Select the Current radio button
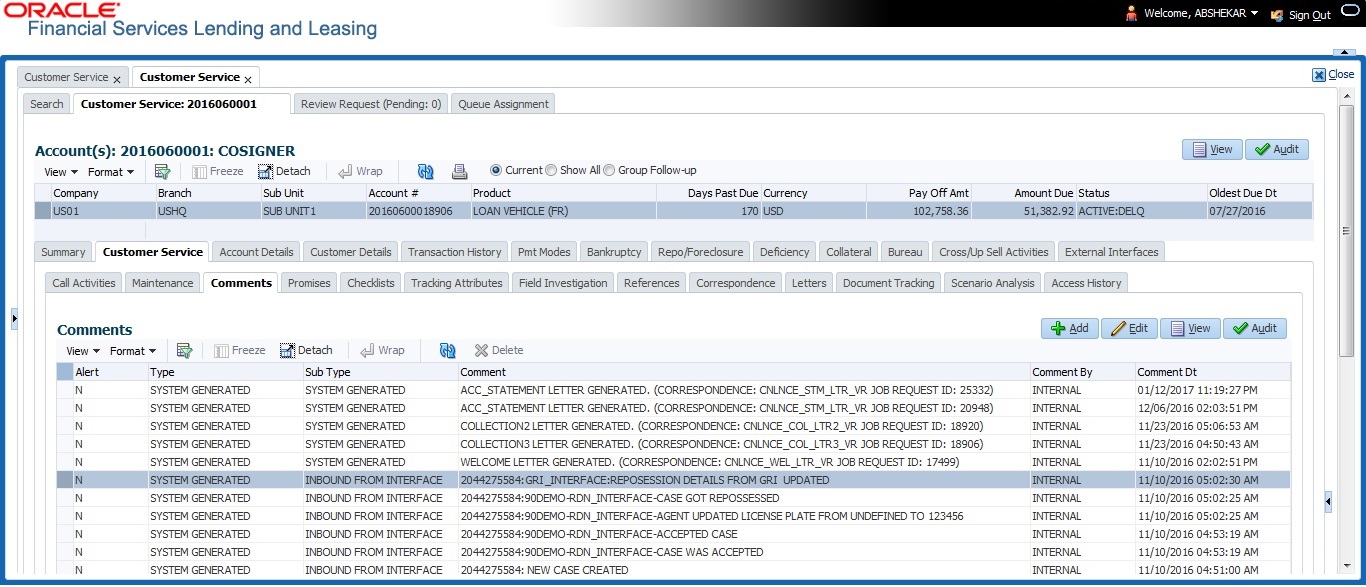This screenshot has width=1366, height=587. tap(496, 170)
